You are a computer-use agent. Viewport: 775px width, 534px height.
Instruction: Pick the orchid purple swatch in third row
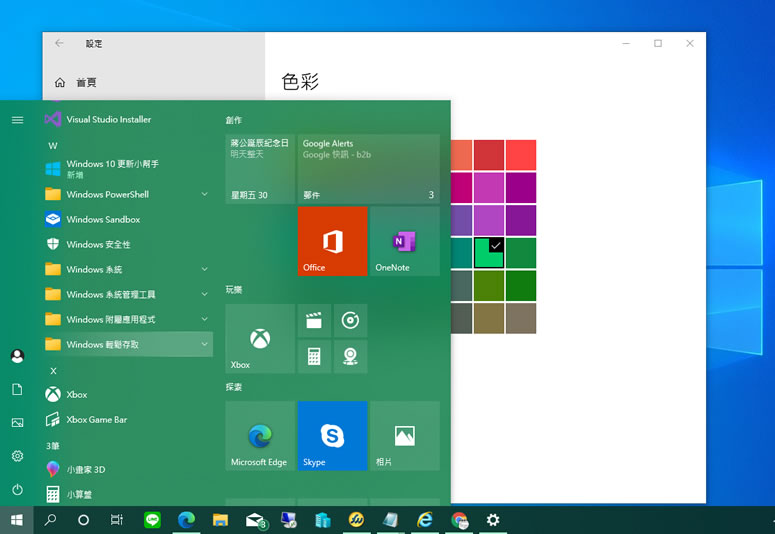point(489,220)
